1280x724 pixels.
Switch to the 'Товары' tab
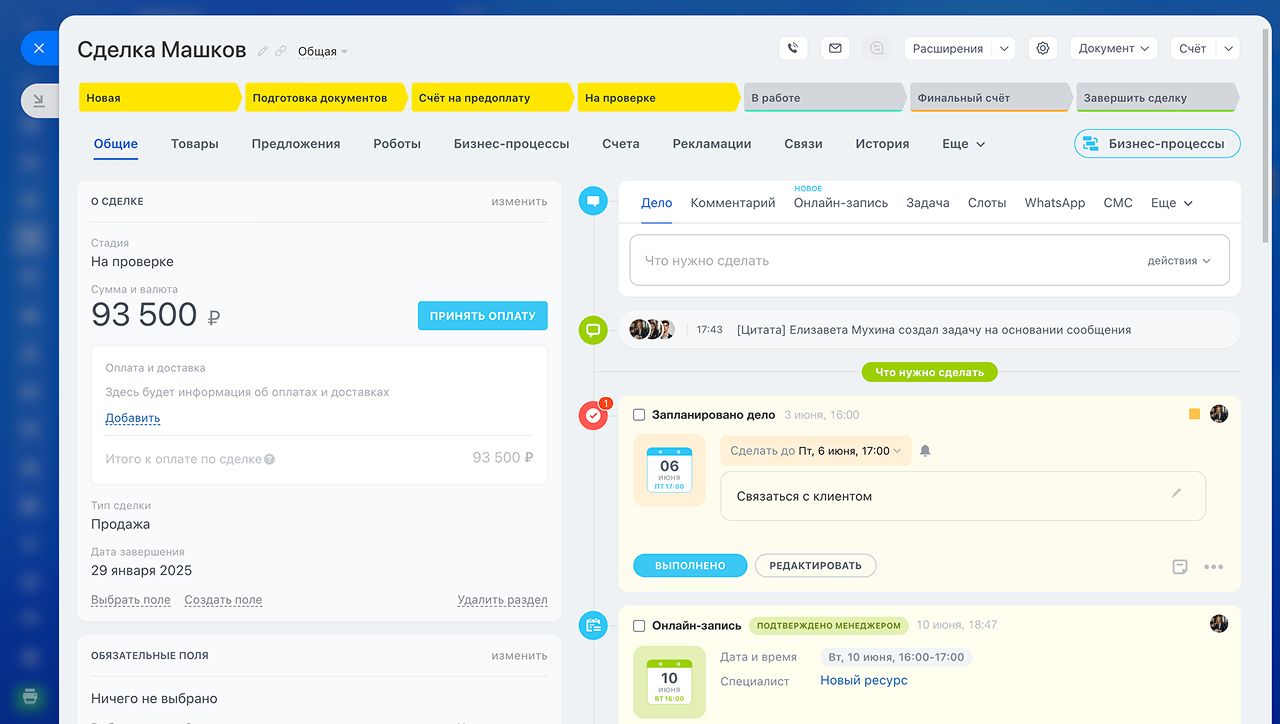pyautogui.click(x=194, y=144)
